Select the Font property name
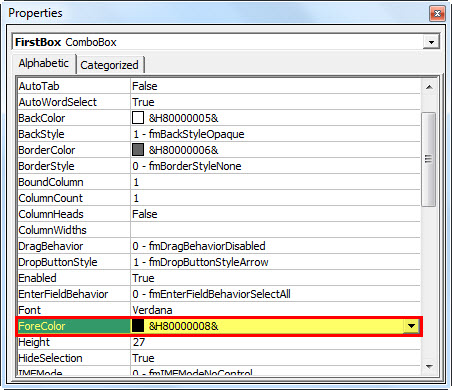 pos(29,310)
